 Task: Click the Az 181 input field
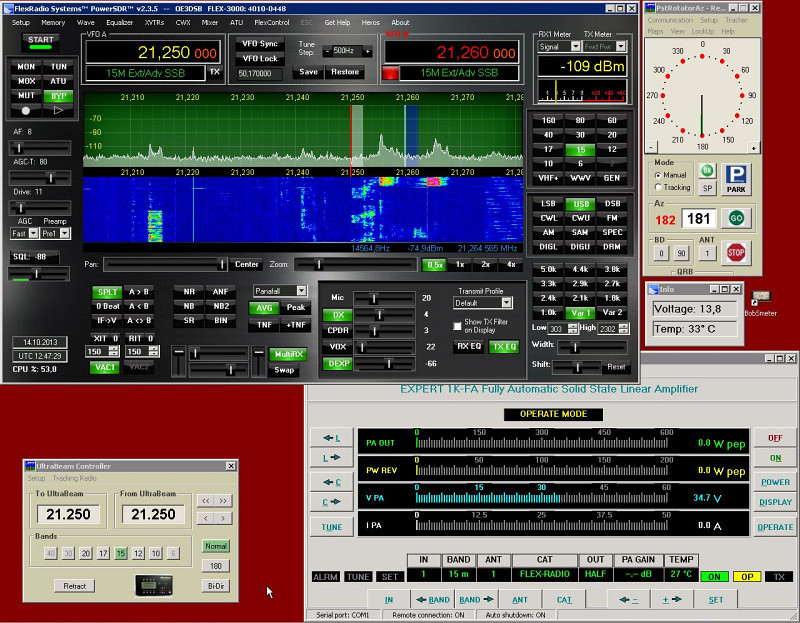click(698, 219)
